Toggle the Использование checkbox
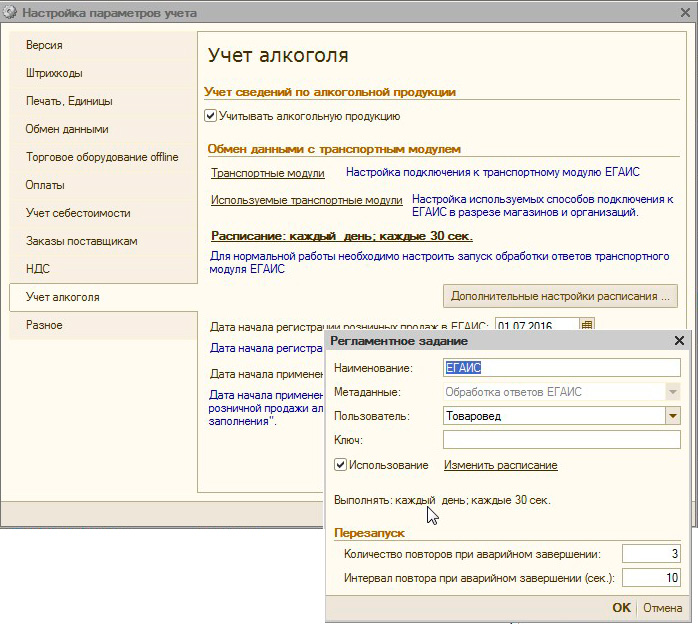Screen dimensions: 698x624 pos(341,465)
